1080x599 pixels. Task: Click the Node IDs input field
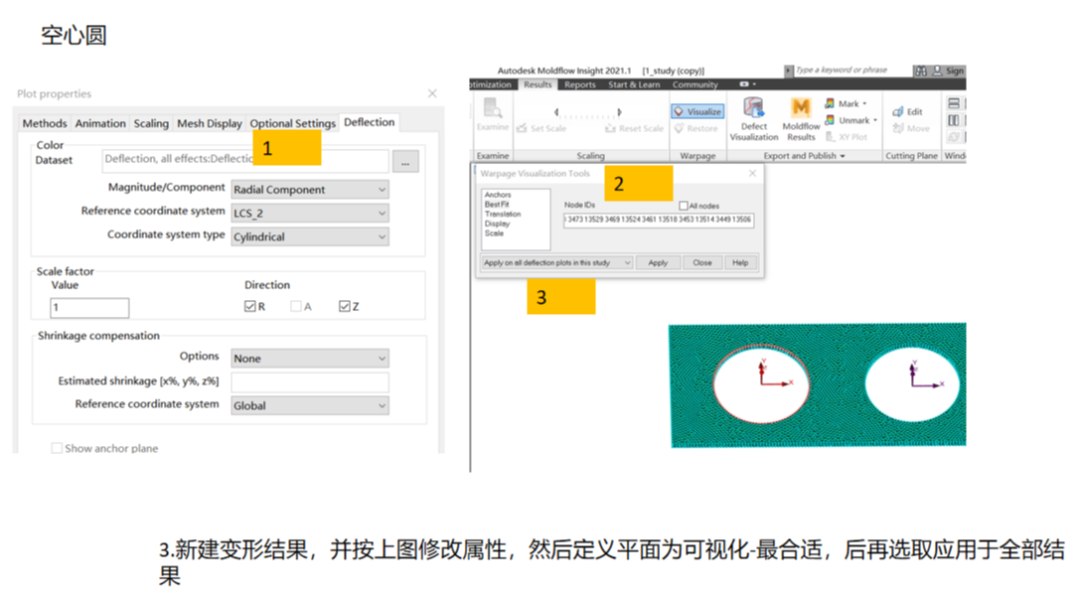658,220
